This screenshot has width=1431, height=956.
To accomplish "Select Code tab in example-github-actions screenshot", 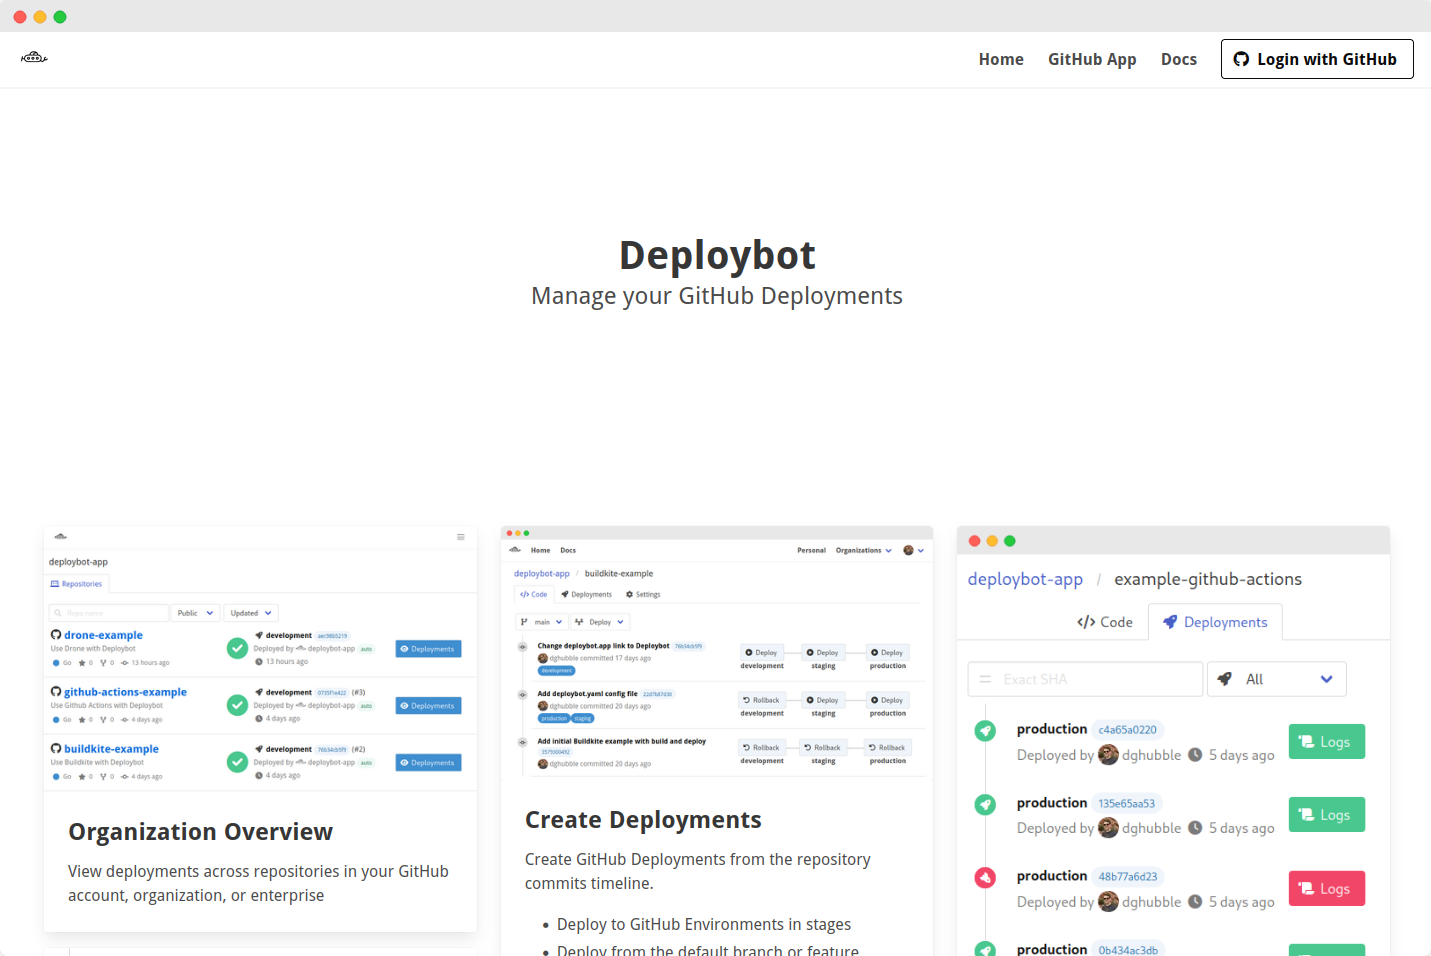I will [1105, 622].
